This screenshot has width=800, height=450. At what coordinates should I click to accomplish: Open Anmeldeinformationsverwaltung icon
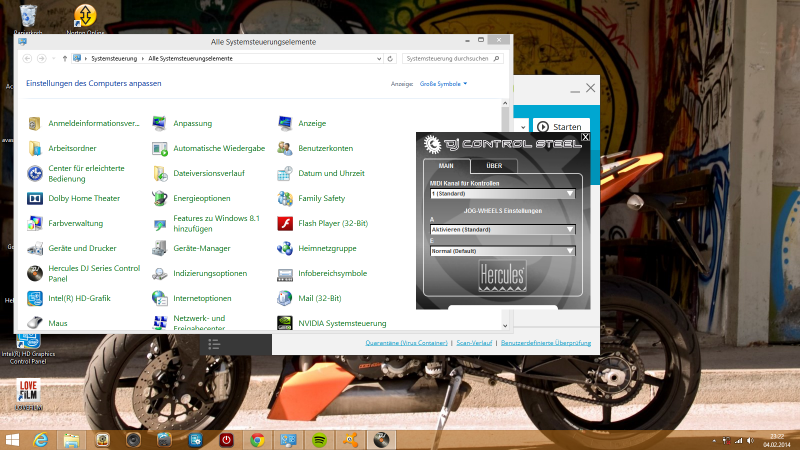pyautogui.click(x=35, y=123)
